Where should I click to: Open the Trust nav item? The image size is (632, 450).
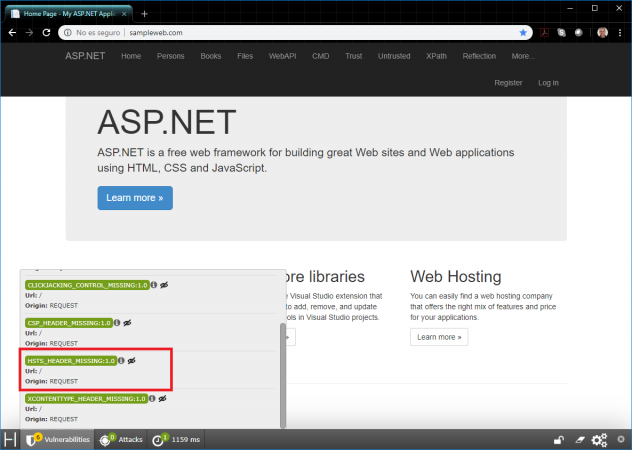[x=353, y=56]
